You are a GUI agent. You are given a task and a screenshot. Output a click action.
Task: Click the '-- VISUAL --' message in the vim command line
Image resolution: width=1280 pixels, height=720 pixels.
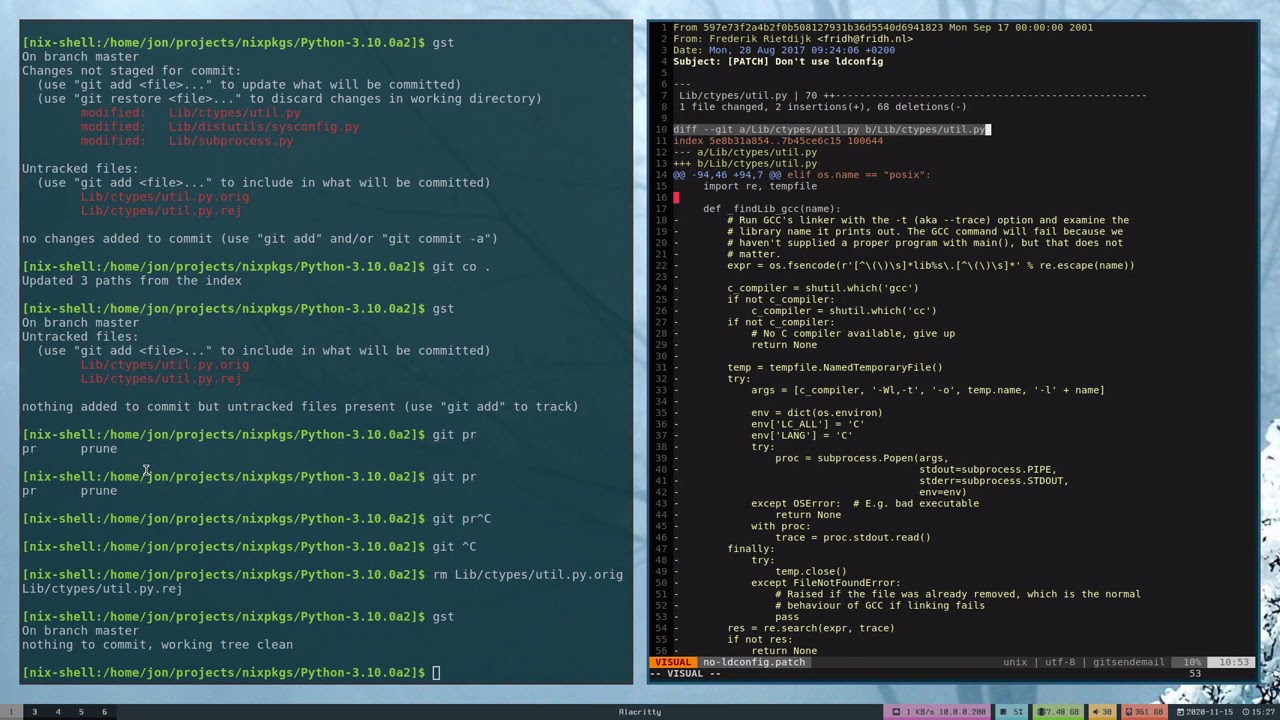coord(685,673)
